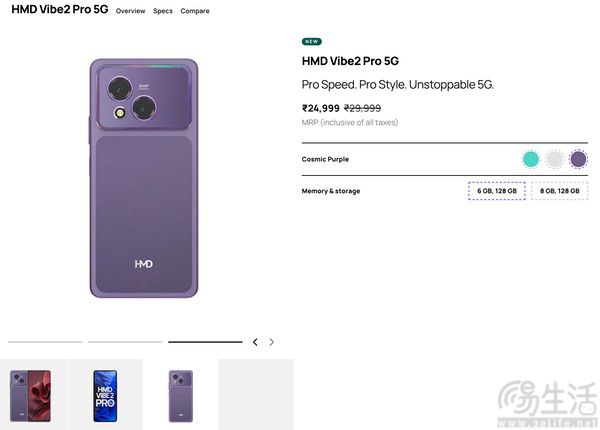Screen dimensions: 600x430
Task: Select the light gray color swatch
Action: click(x=554, y=159)
